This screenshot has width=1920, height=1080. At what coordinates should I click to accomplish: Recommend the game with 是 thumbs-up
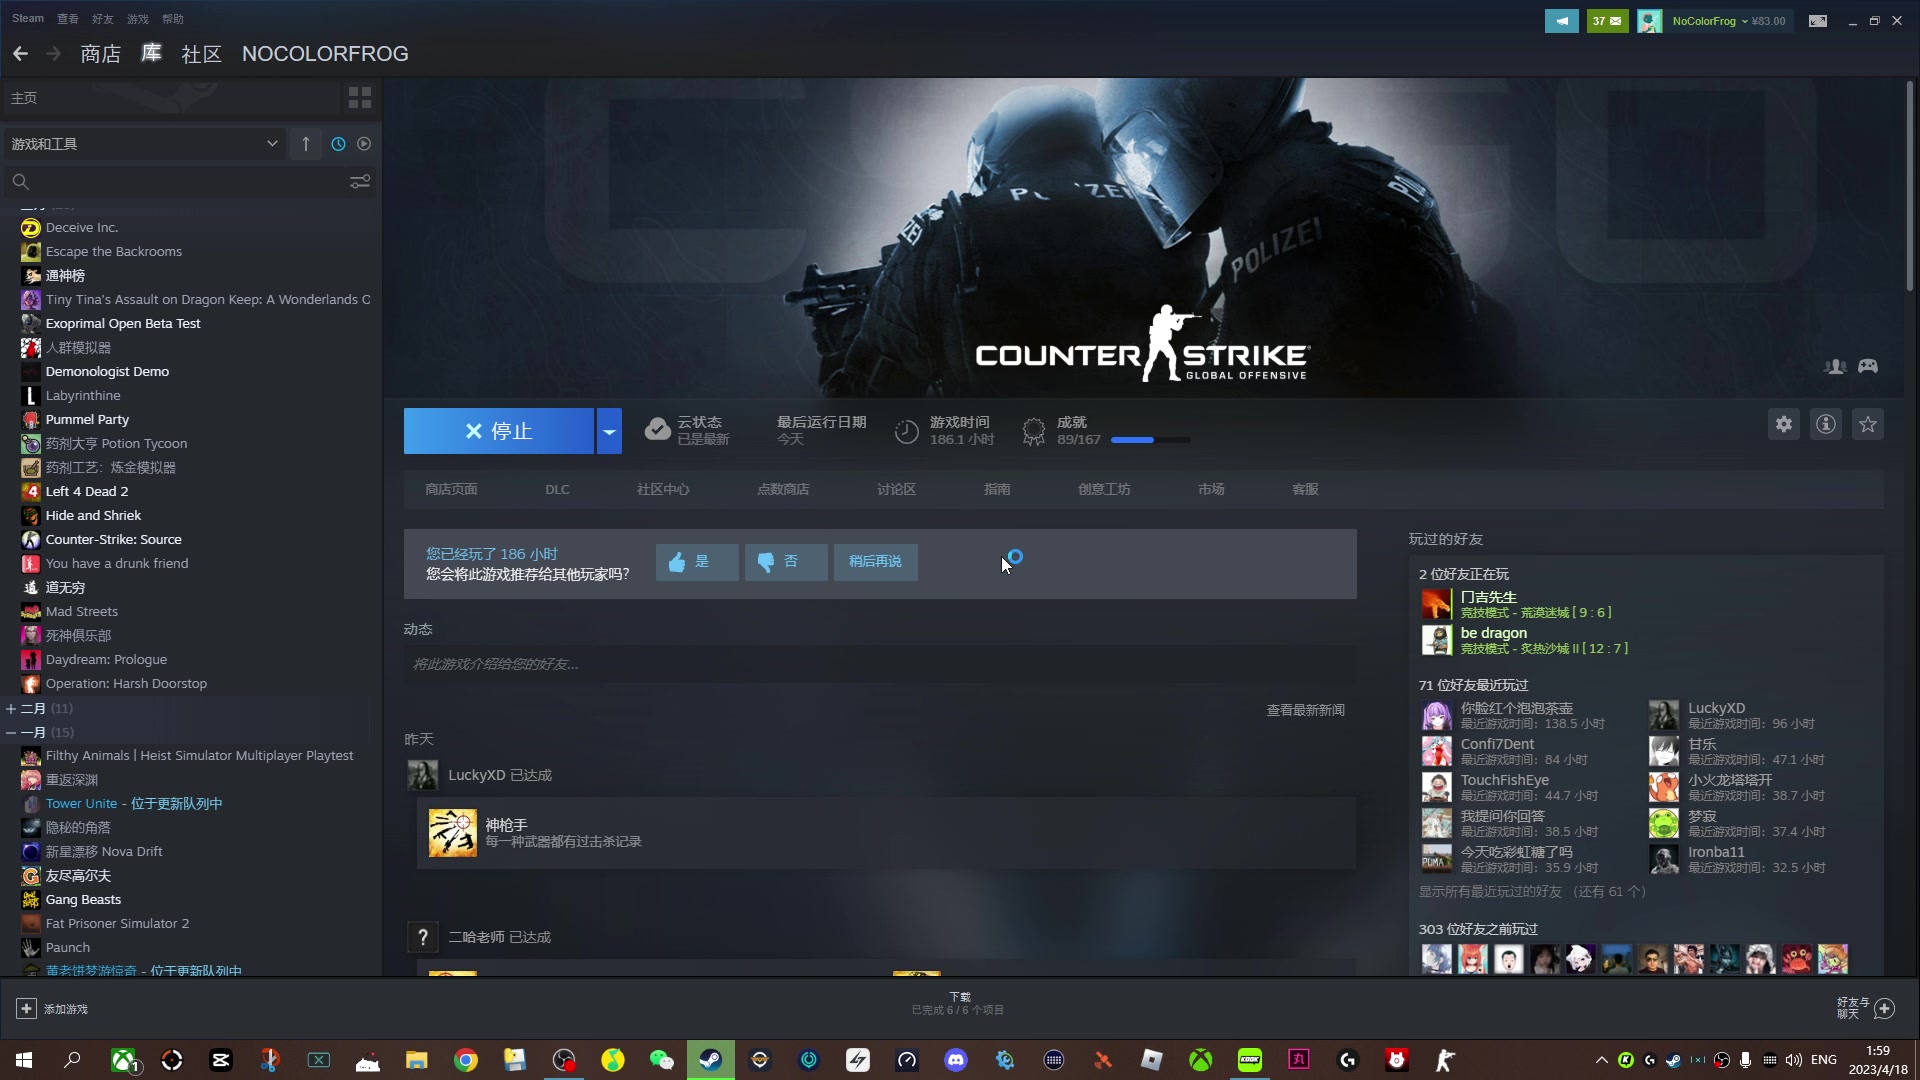coord(697,562)
